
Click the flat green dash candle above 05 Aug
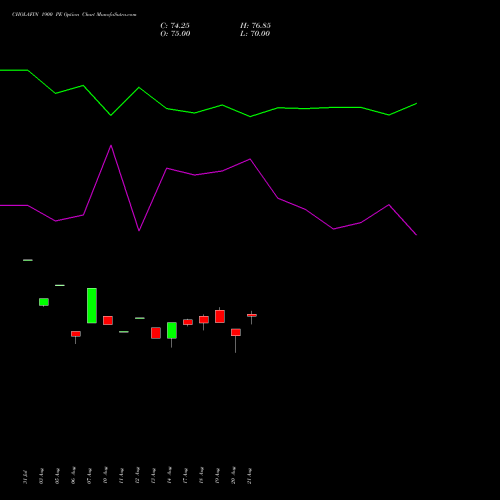[x=60, y=285]
